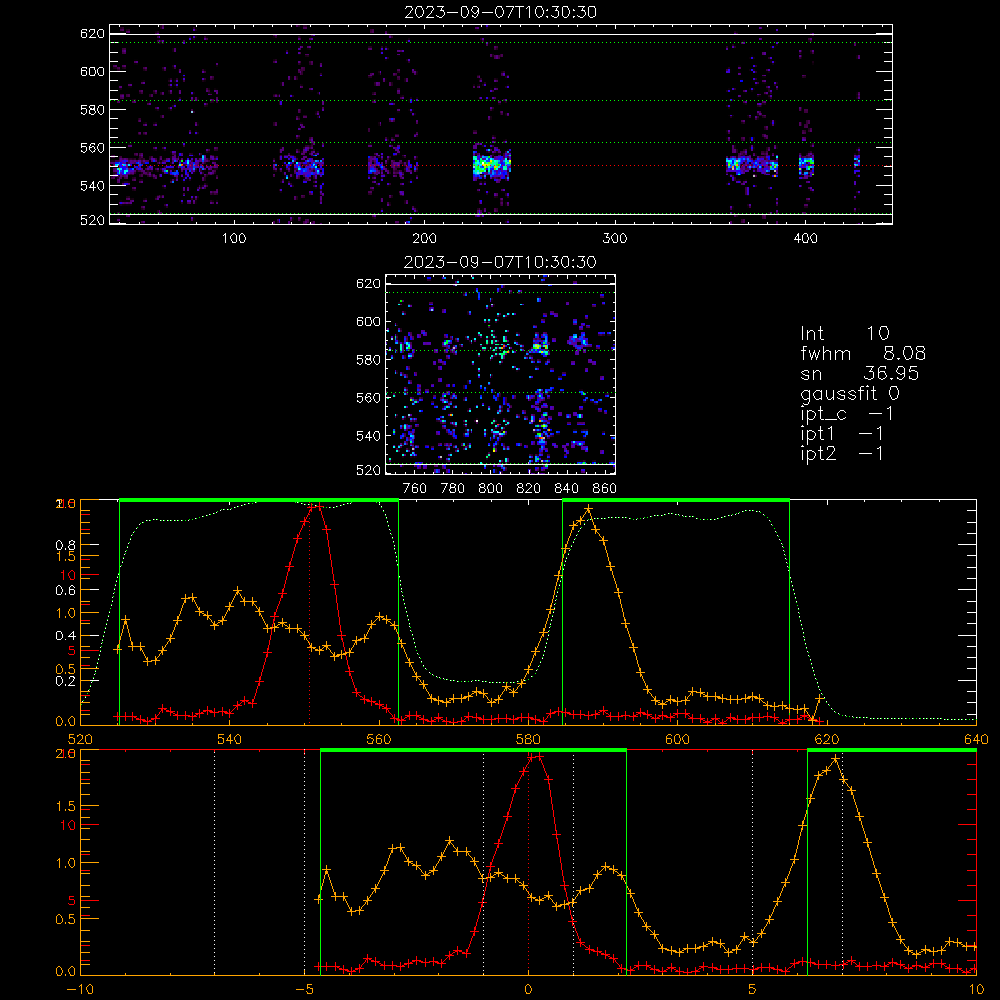
Task: Click y-axis label 580 of top image
Action: pyautogui.click(x=92, y=110)
